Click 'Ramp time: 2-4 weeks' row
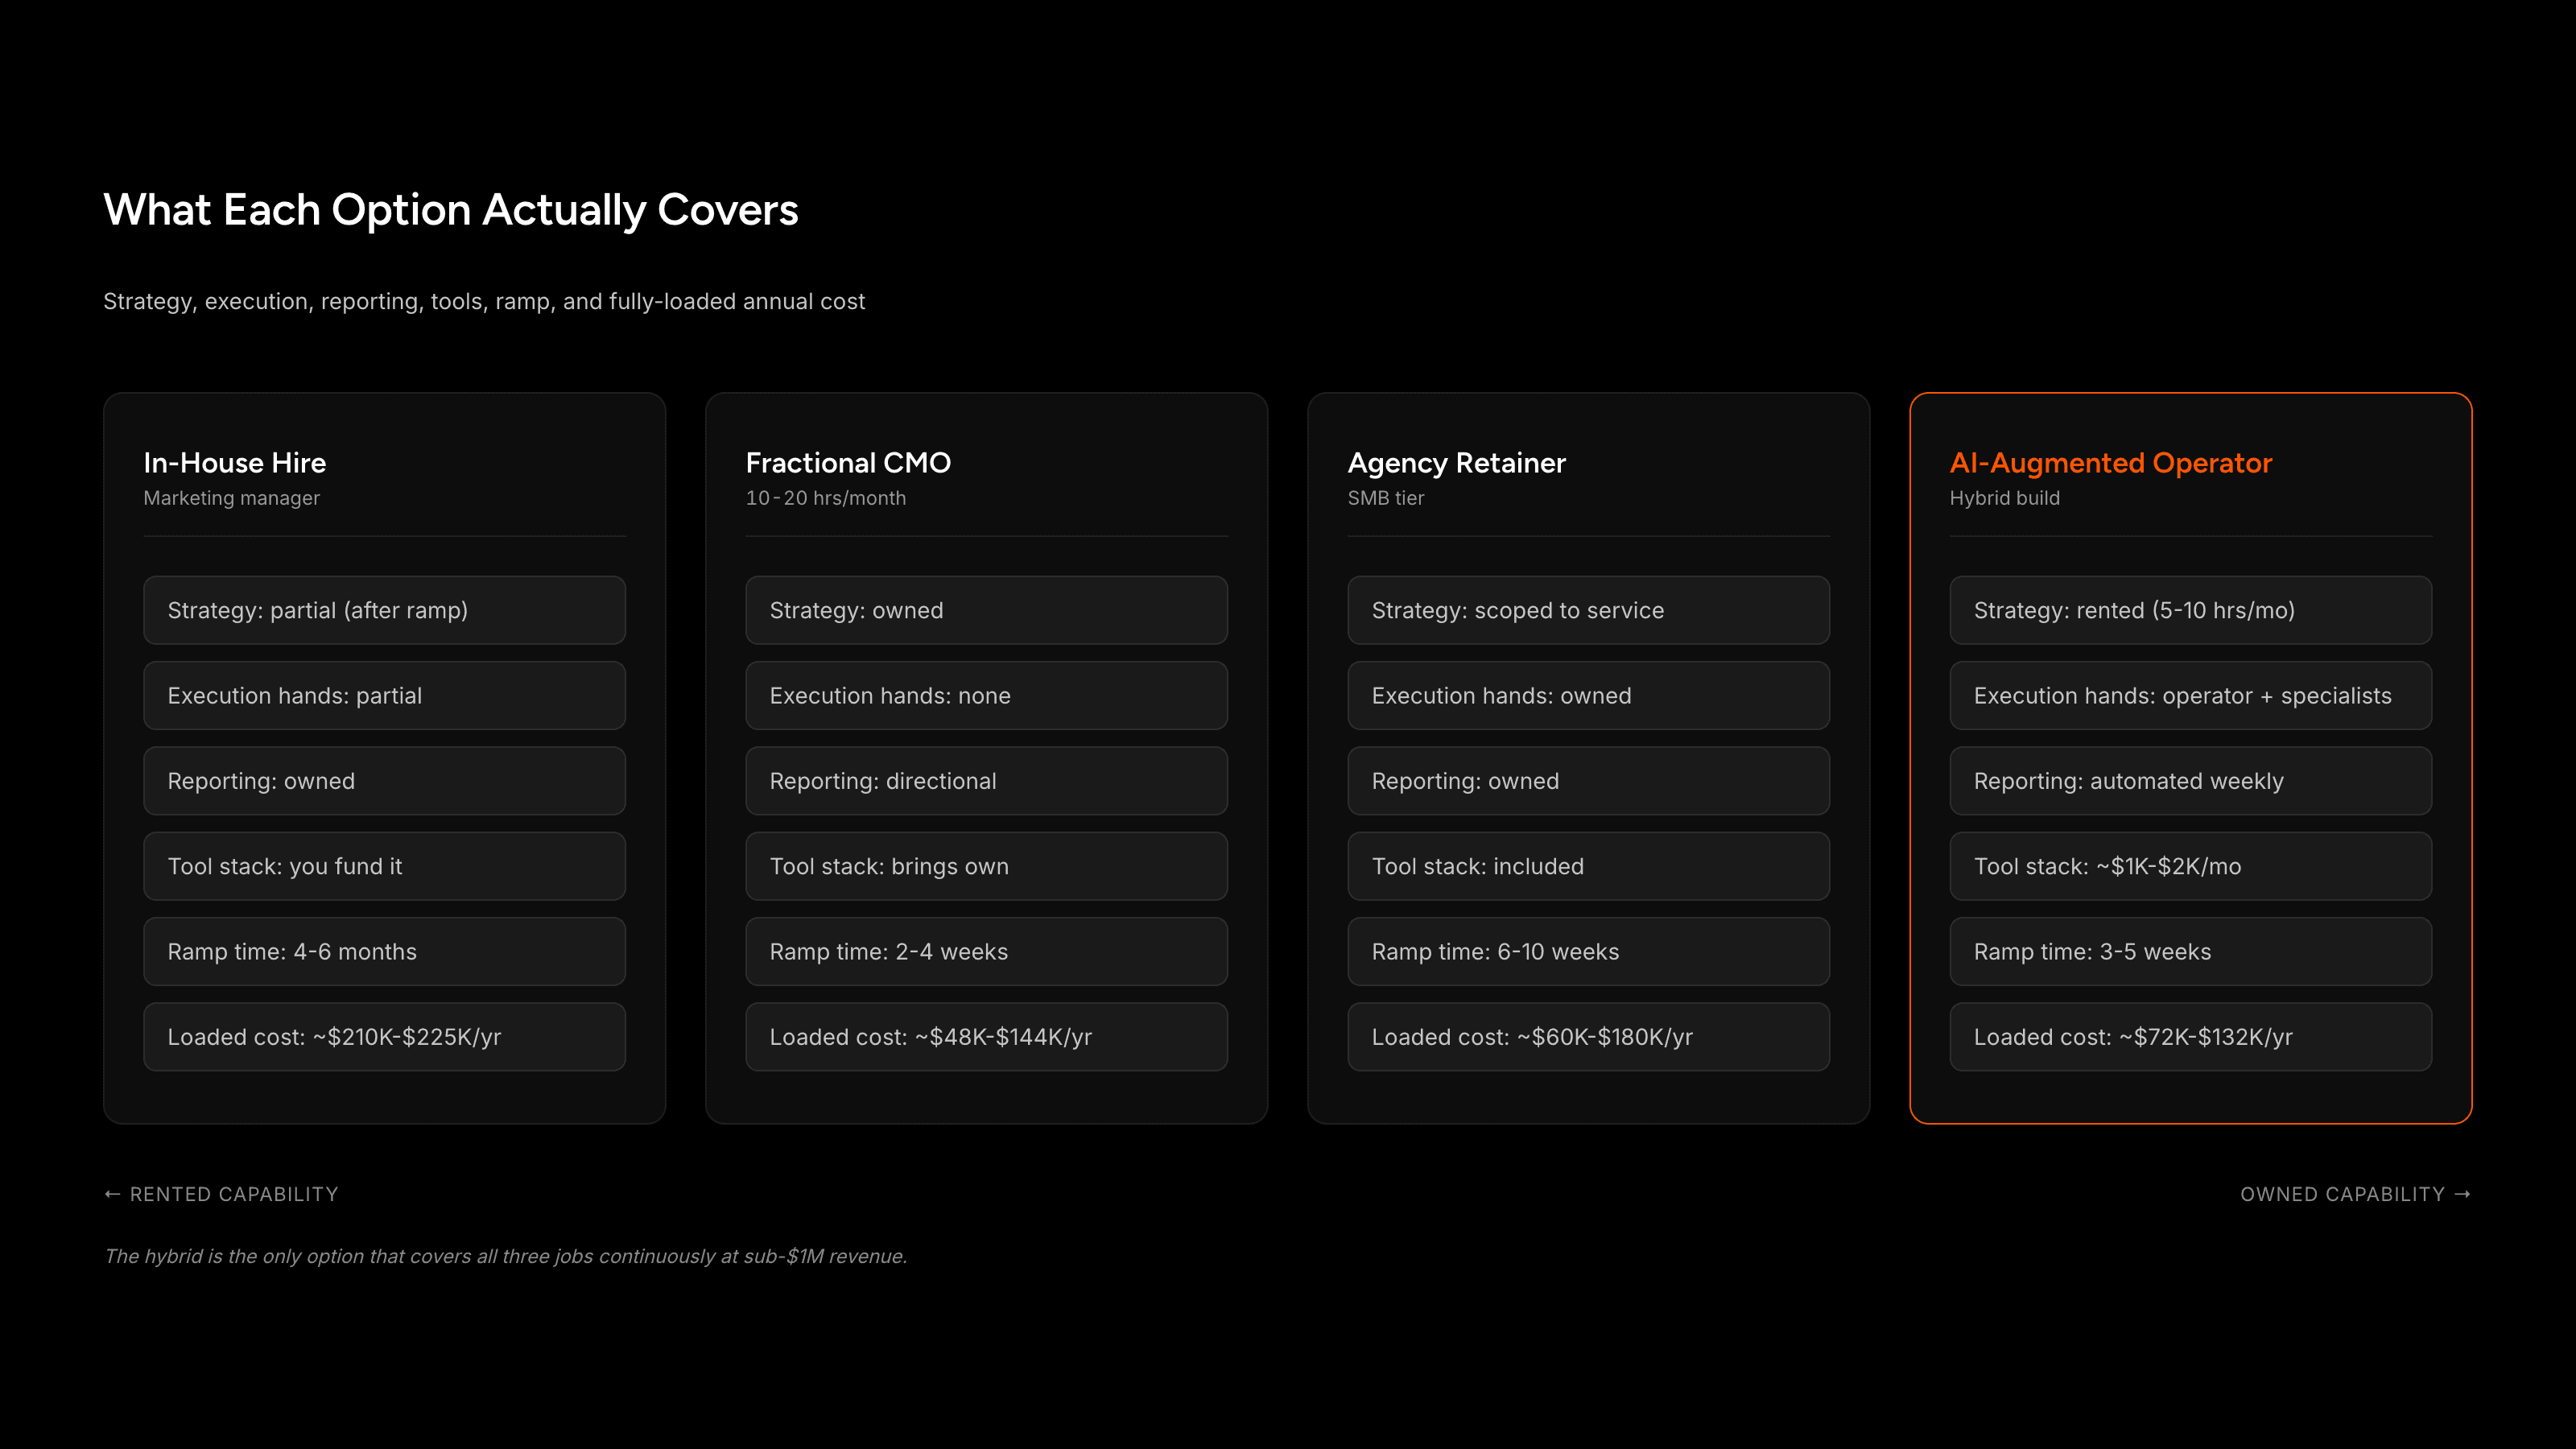This screenshot has height=1449, width=2576. (x=987, y=951)
